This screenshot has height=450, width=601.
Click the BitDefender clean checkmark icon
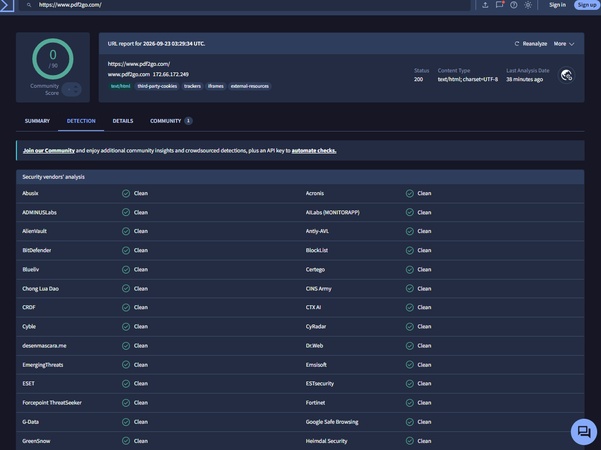point(126,250)
